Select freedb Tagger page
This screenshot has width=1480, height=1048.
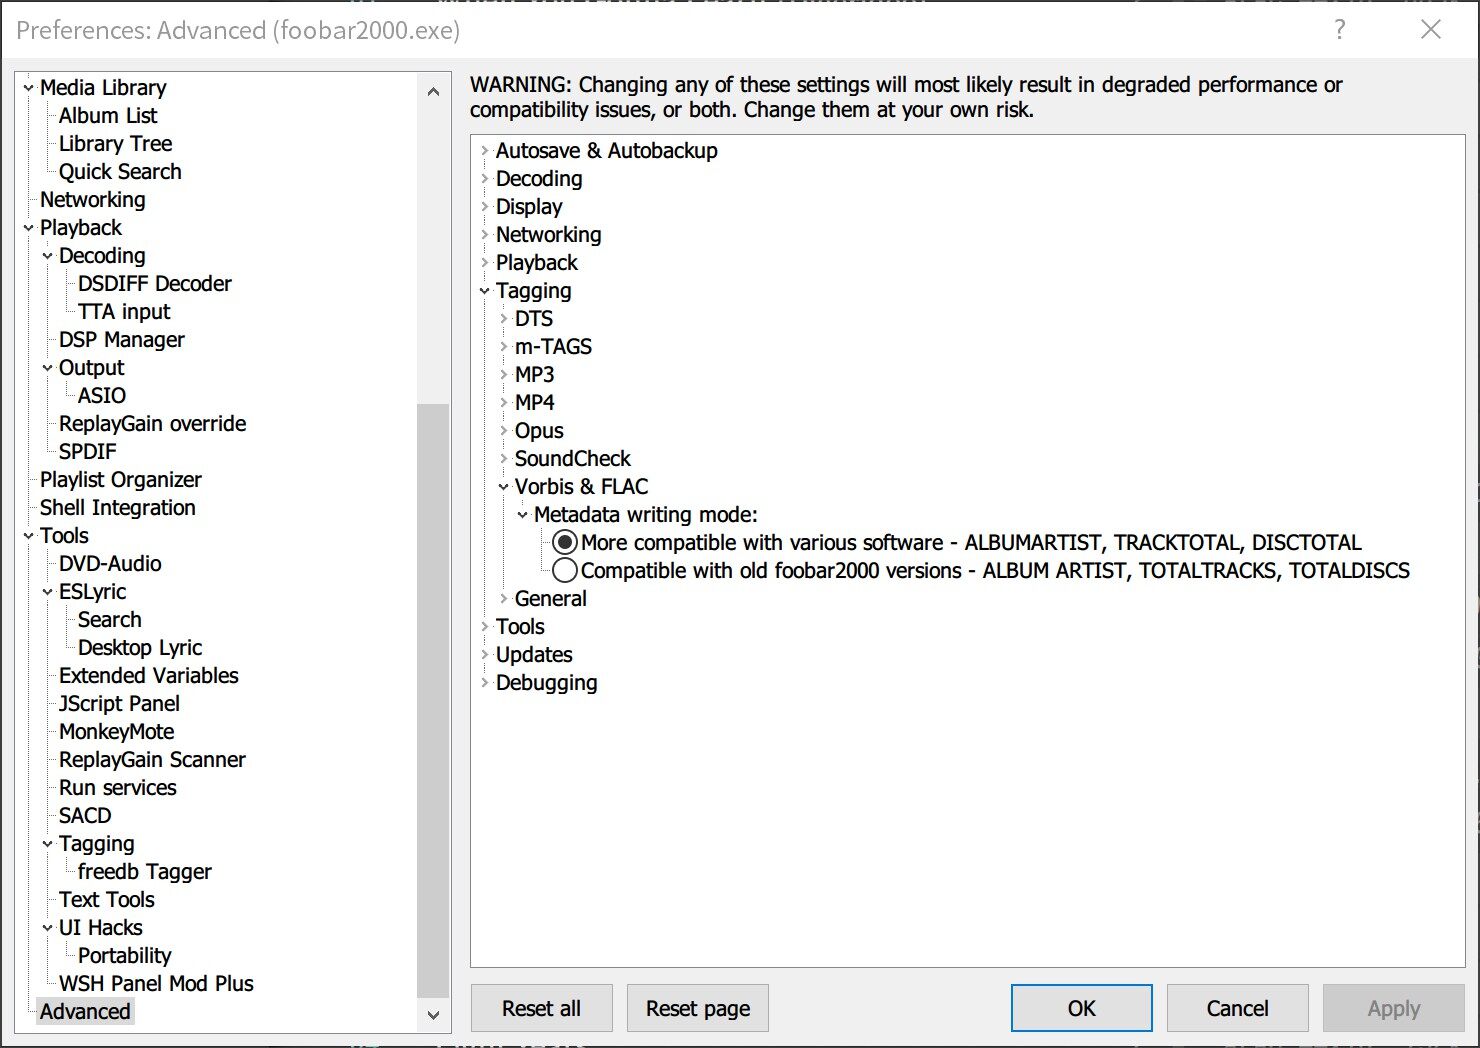click(145, 872)
